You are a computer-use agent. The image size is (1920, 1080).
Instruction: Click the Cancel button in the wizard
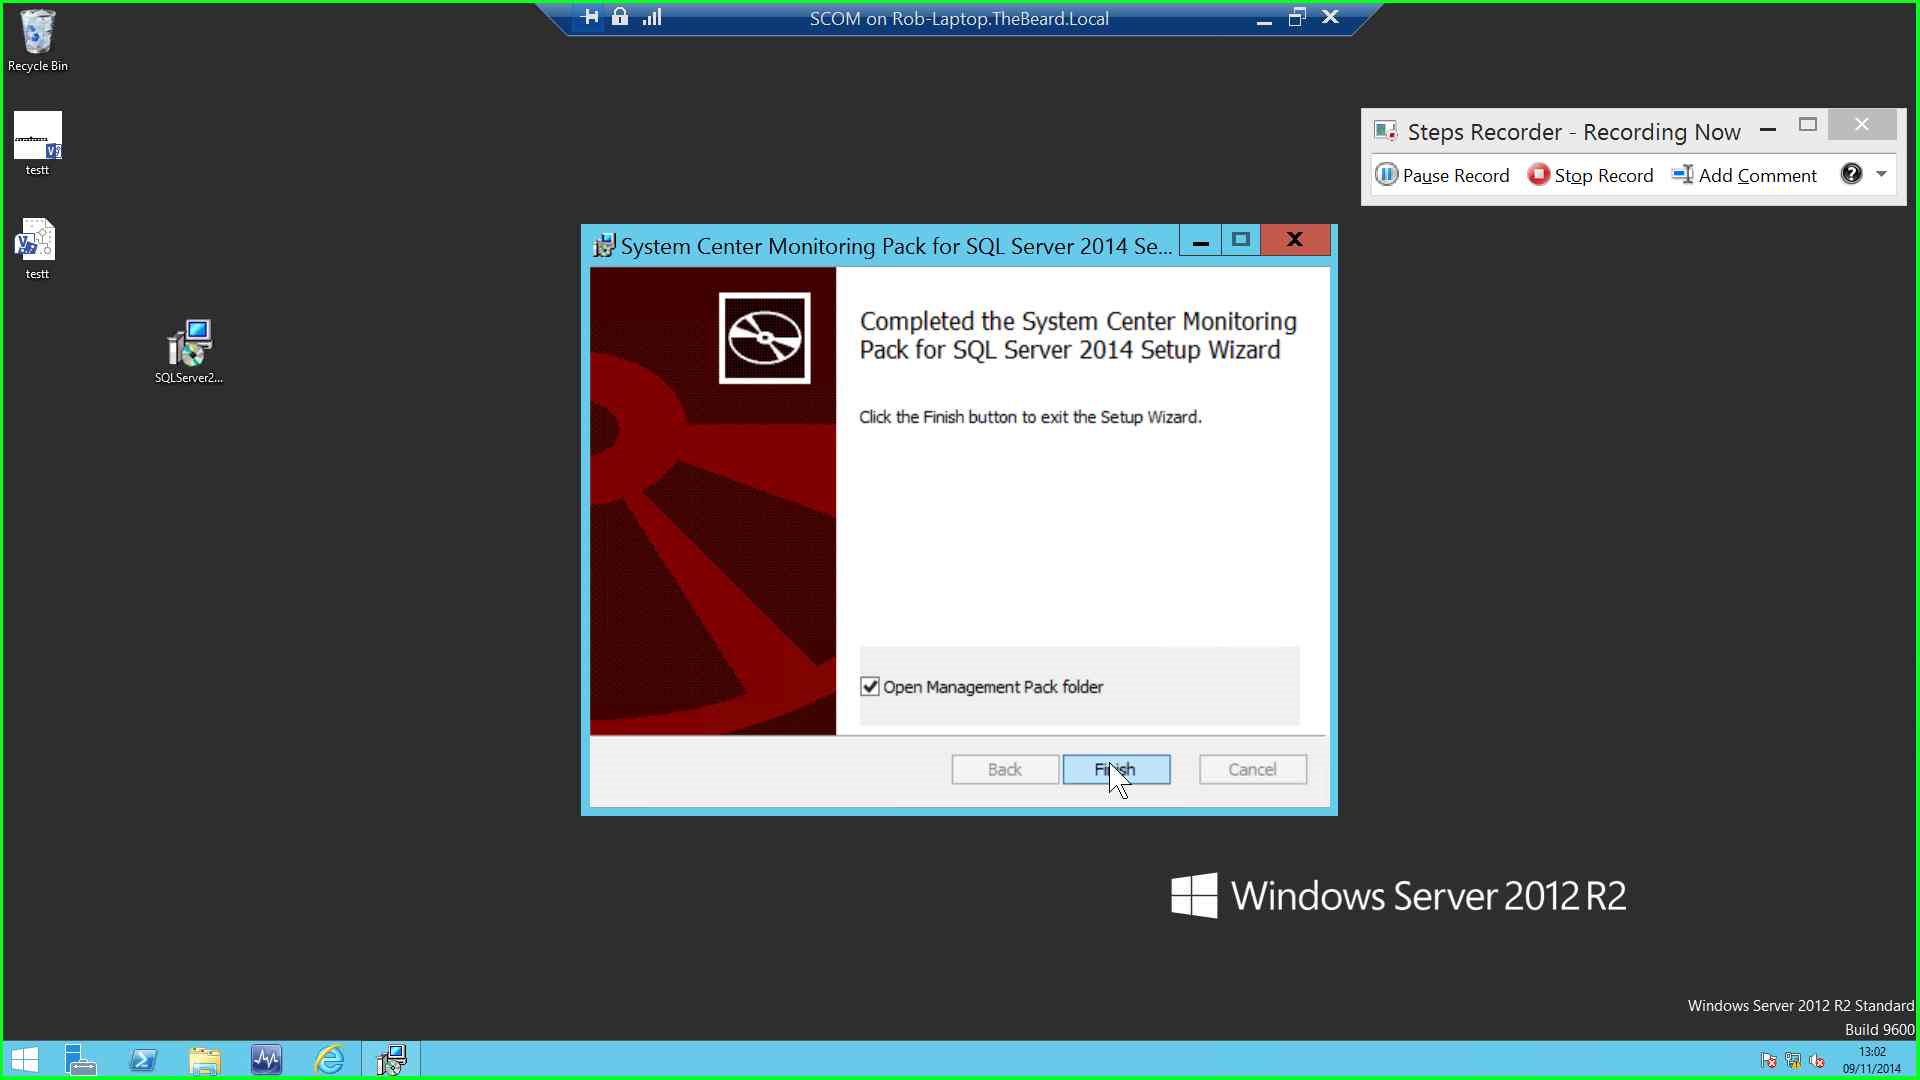[x=1252, y=769]
